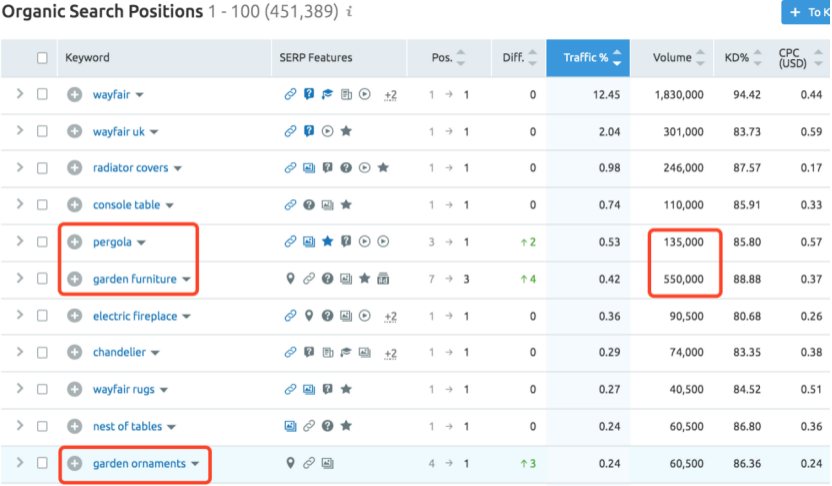The height and width of the screenshot is (486, 832).
Task: Click plus icon next to nest of tables
Action: point(74,426)
